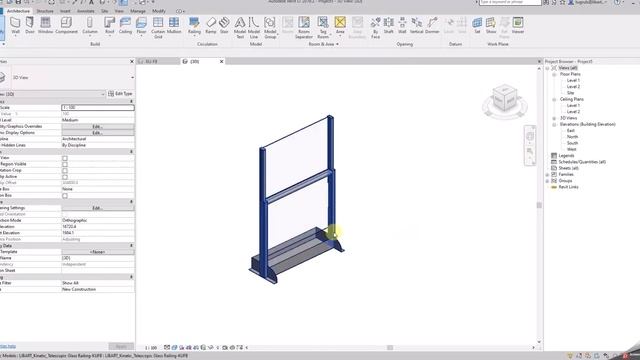The width and height of the screenshot is (640, 360).
Task: Open the Annotate ribbon tab
Action: click(x=86, y=11)
